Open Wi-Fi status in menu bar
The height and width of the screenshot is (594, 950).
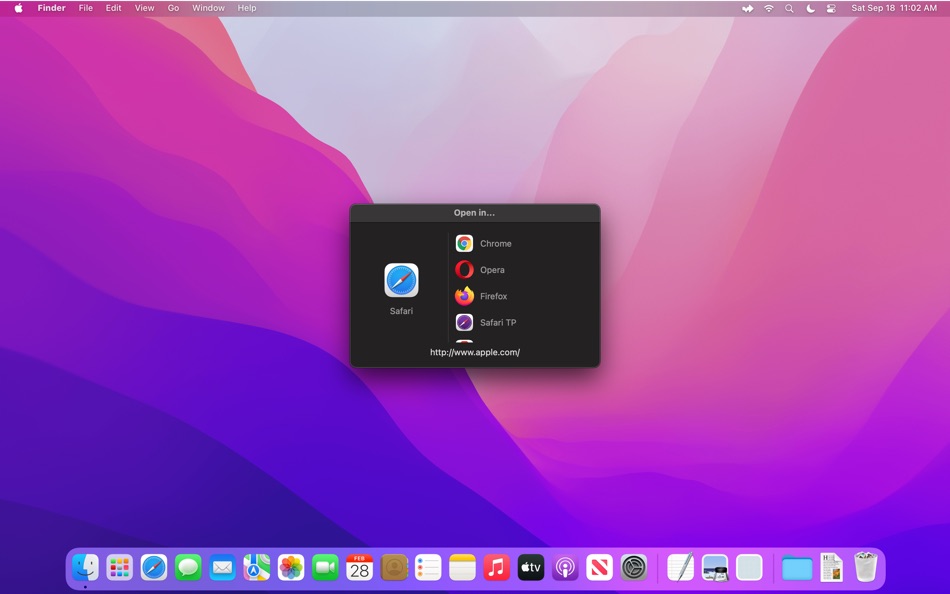(x=768, y=8)
